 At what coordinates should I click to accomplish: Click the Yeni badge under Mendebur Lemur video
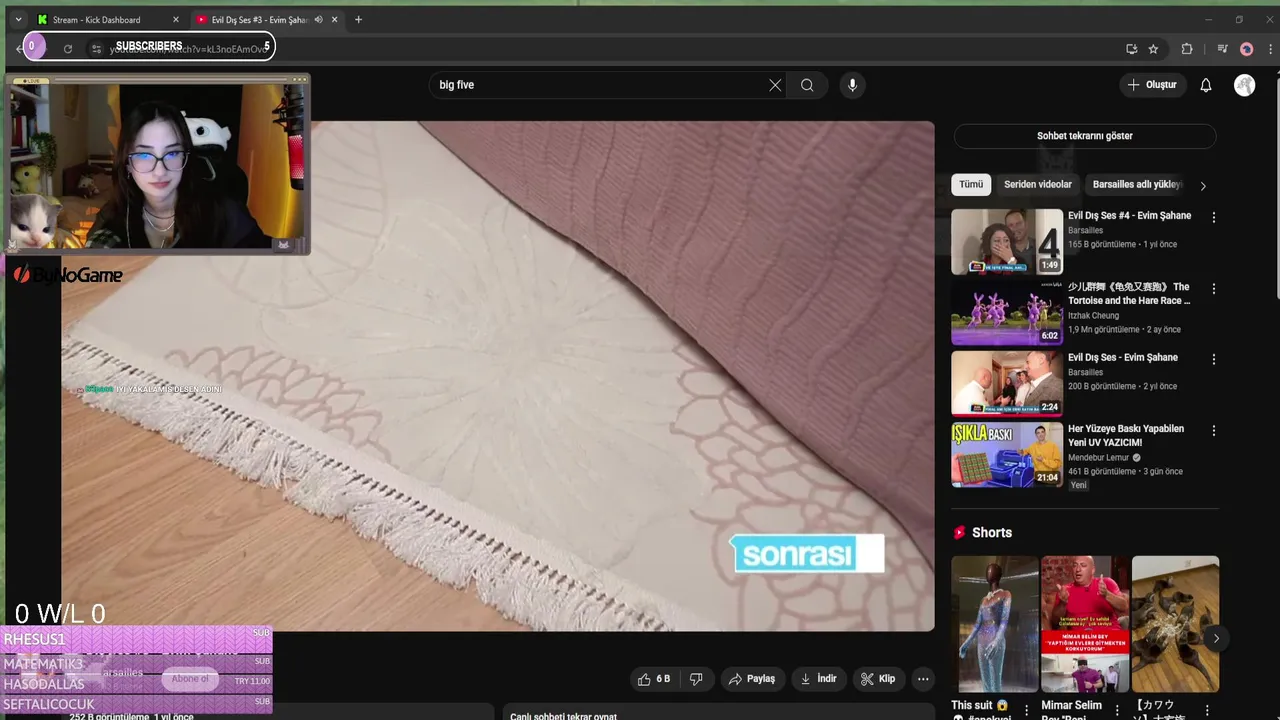tap(1078, 485)
